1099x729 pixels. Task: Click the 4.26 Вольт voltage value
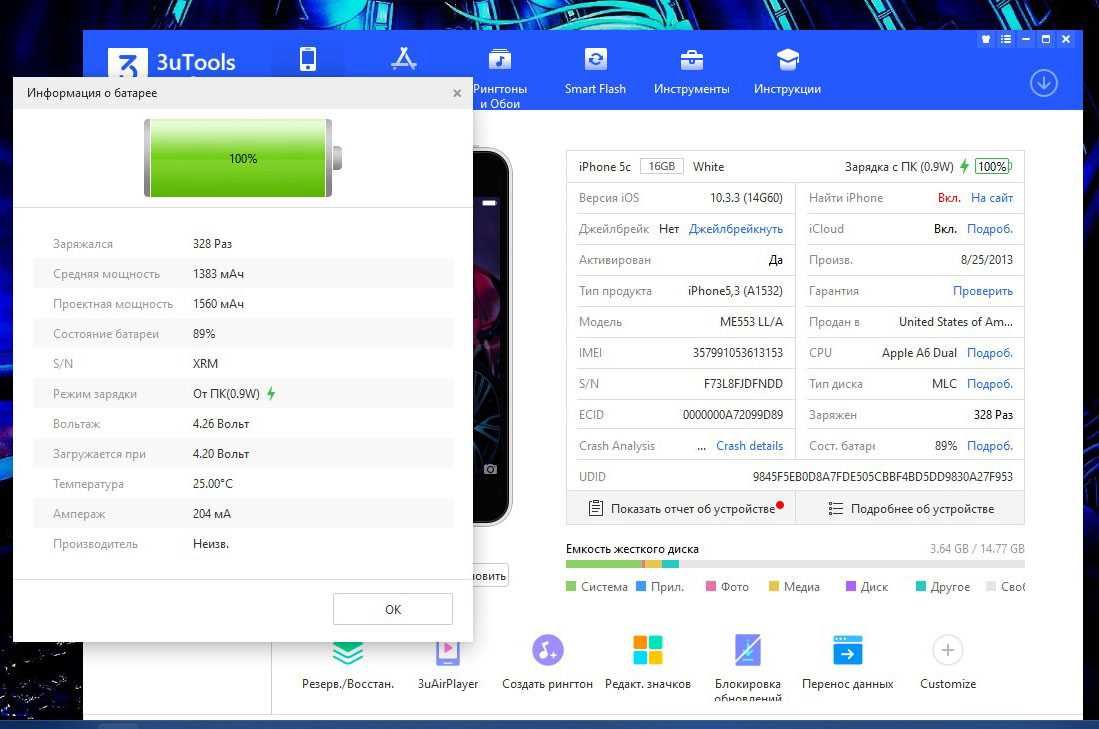[x=221, y=423]
